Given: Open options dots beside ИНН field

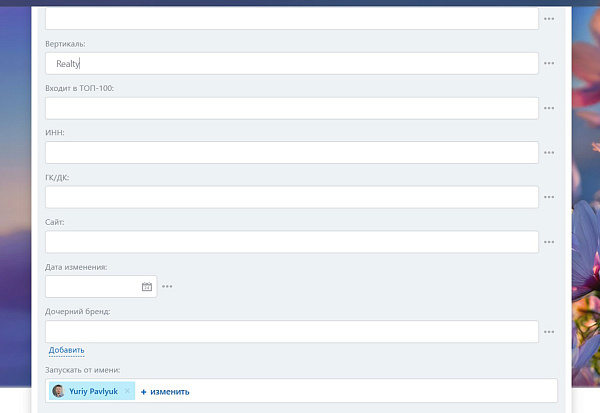Looking at the screenshot, I should point(549,152).
